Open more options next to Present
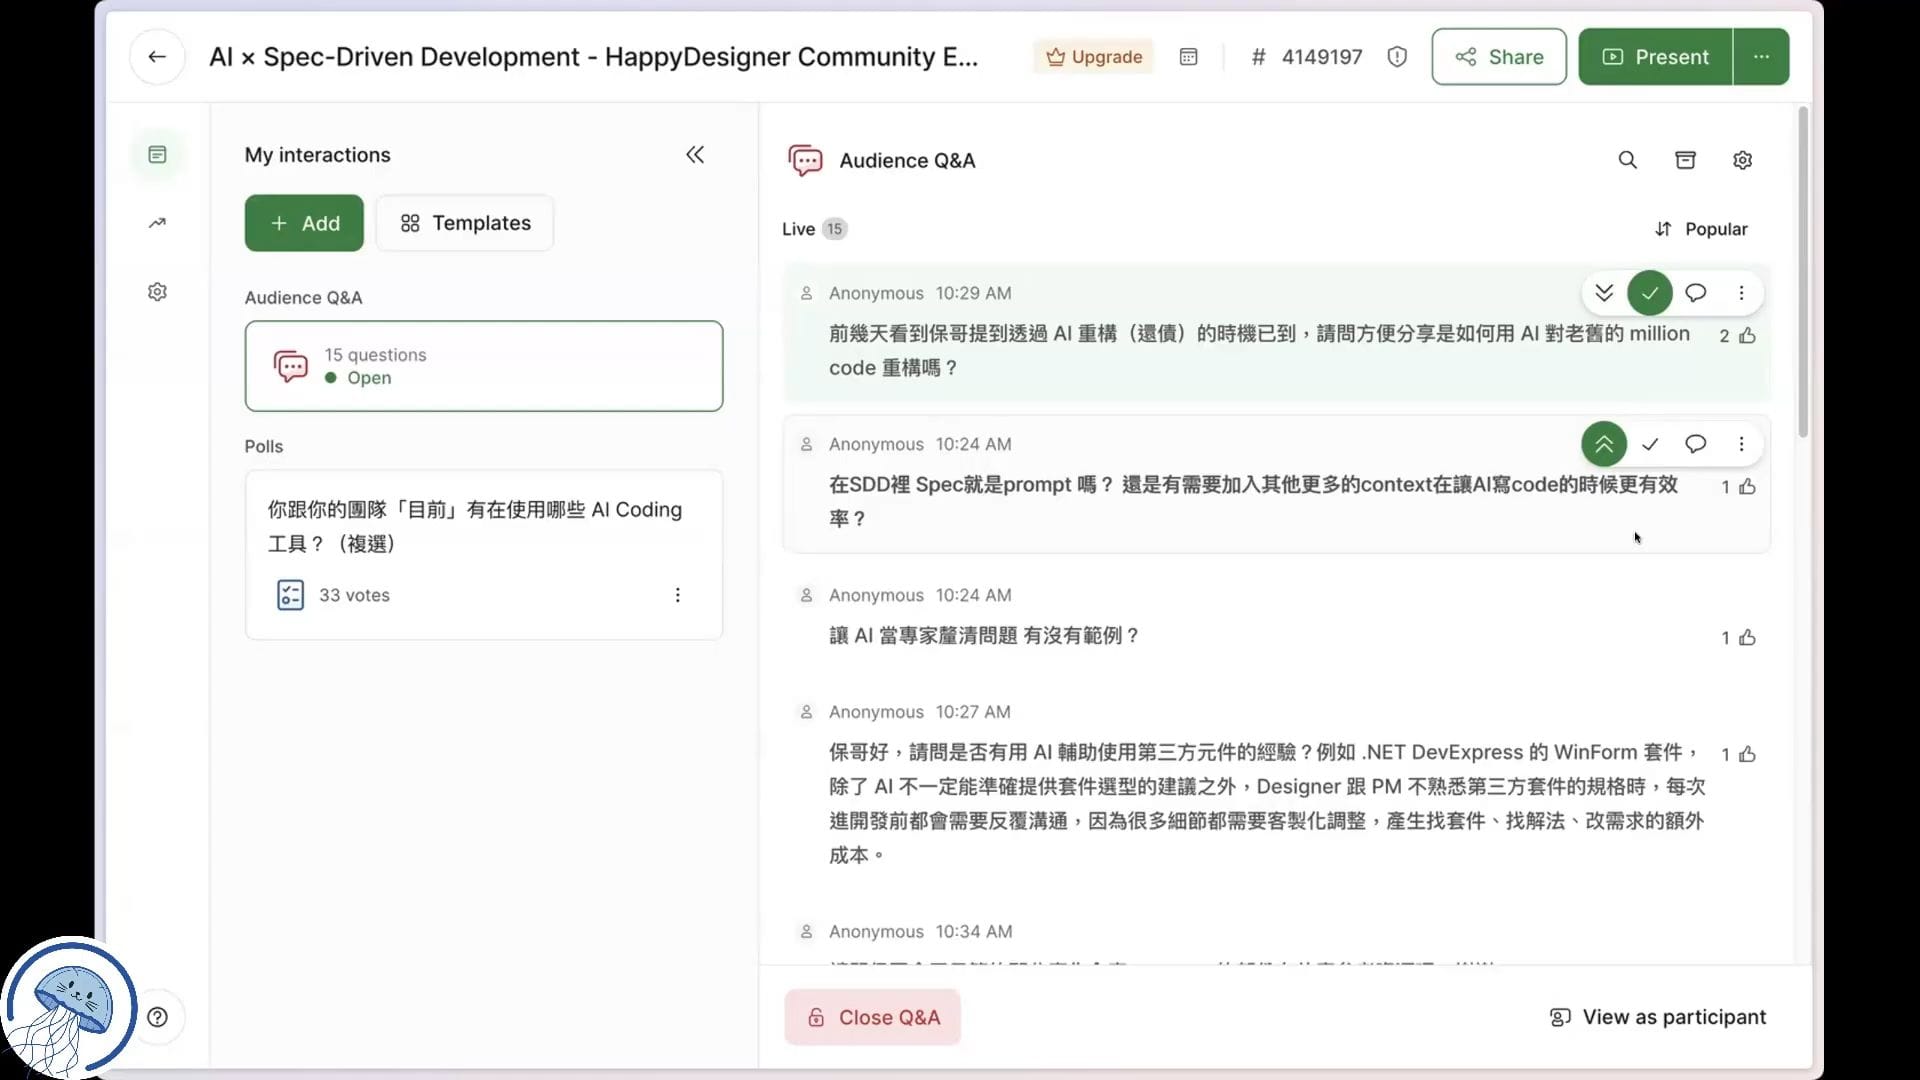 (1761, 57)
